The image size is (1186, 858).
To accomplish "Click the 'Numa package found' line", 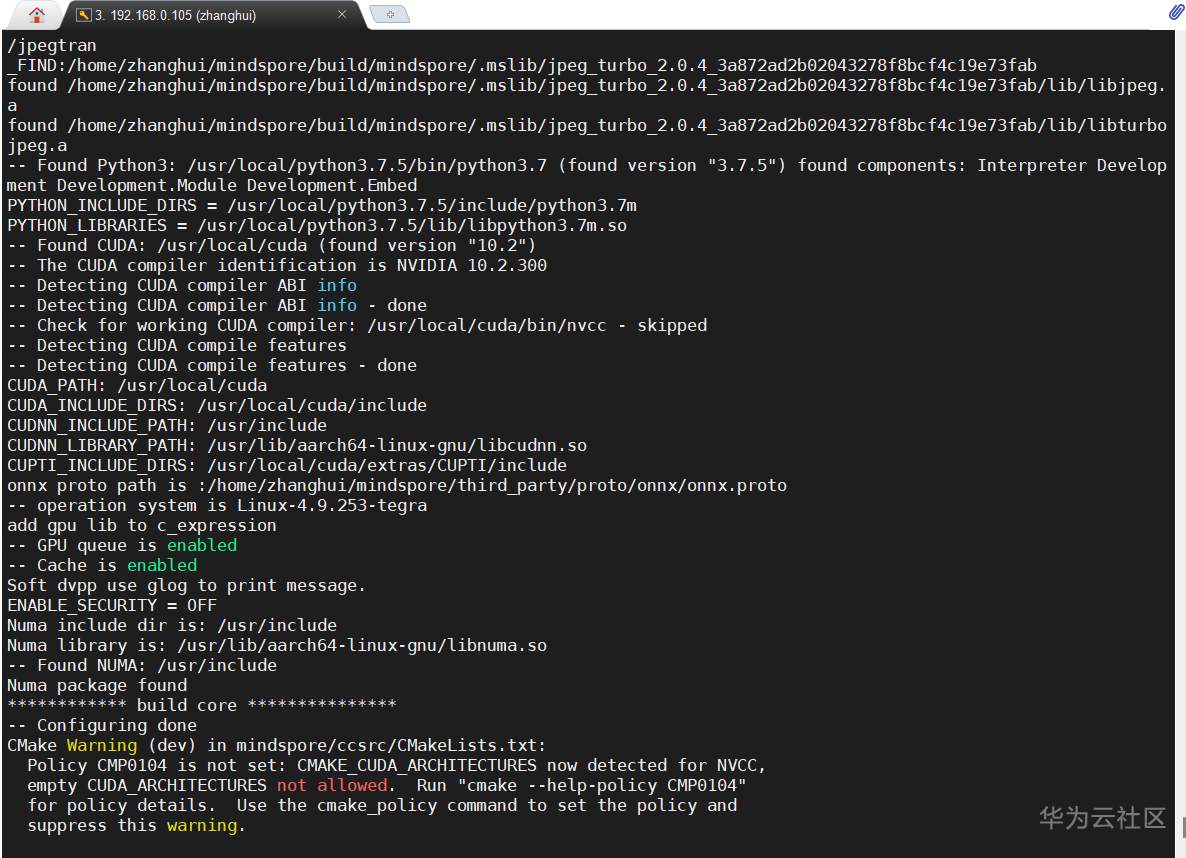I will tap(97, 685).
